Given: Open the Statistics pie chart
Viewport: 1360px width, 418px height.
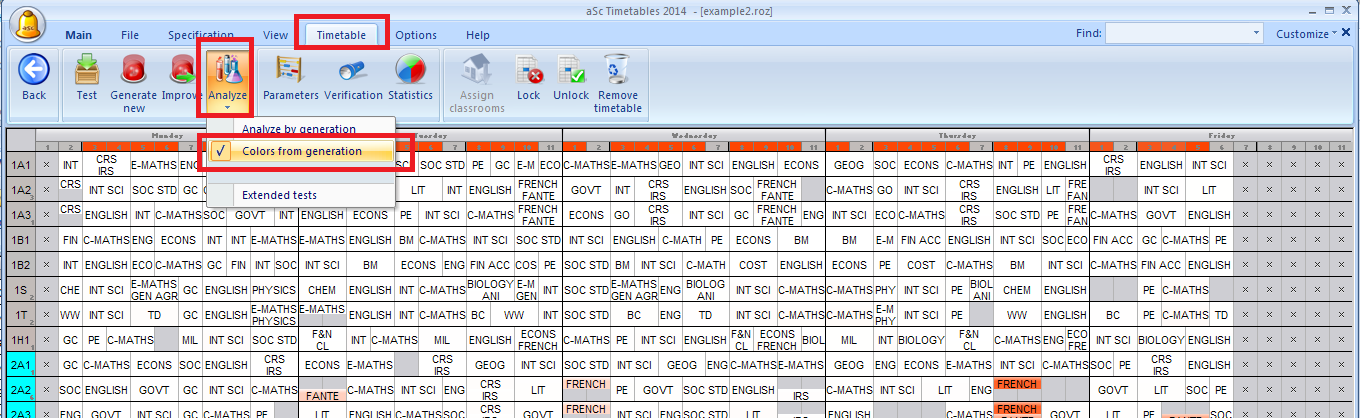Looking at the screenshot, I should click(x=410, y=70).
